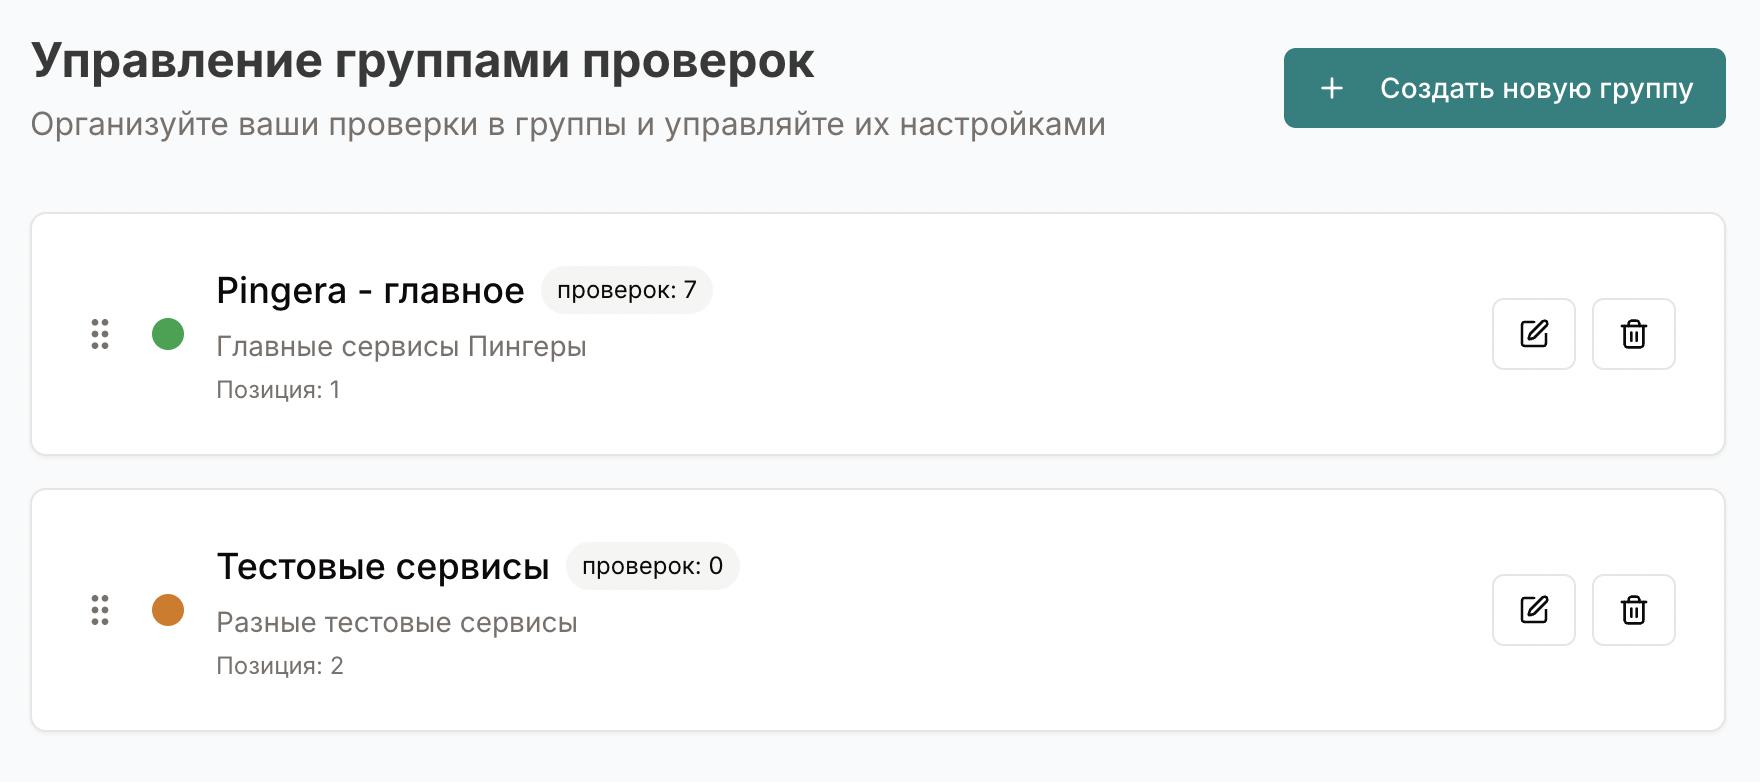This screenshot has height=782, width=1760.
Task: Select the orange status dot of Тестовые сервисы
Action: click(168, 610)
